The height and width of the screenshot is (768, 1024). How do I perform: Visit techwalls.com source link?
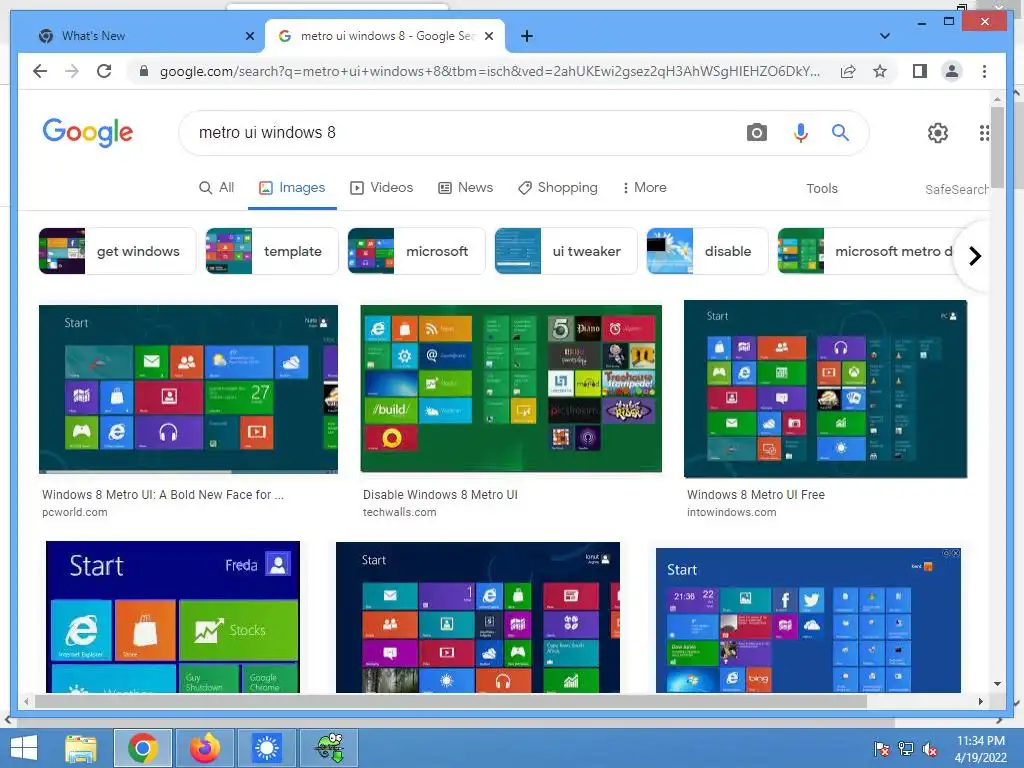[x=399, y=512]
